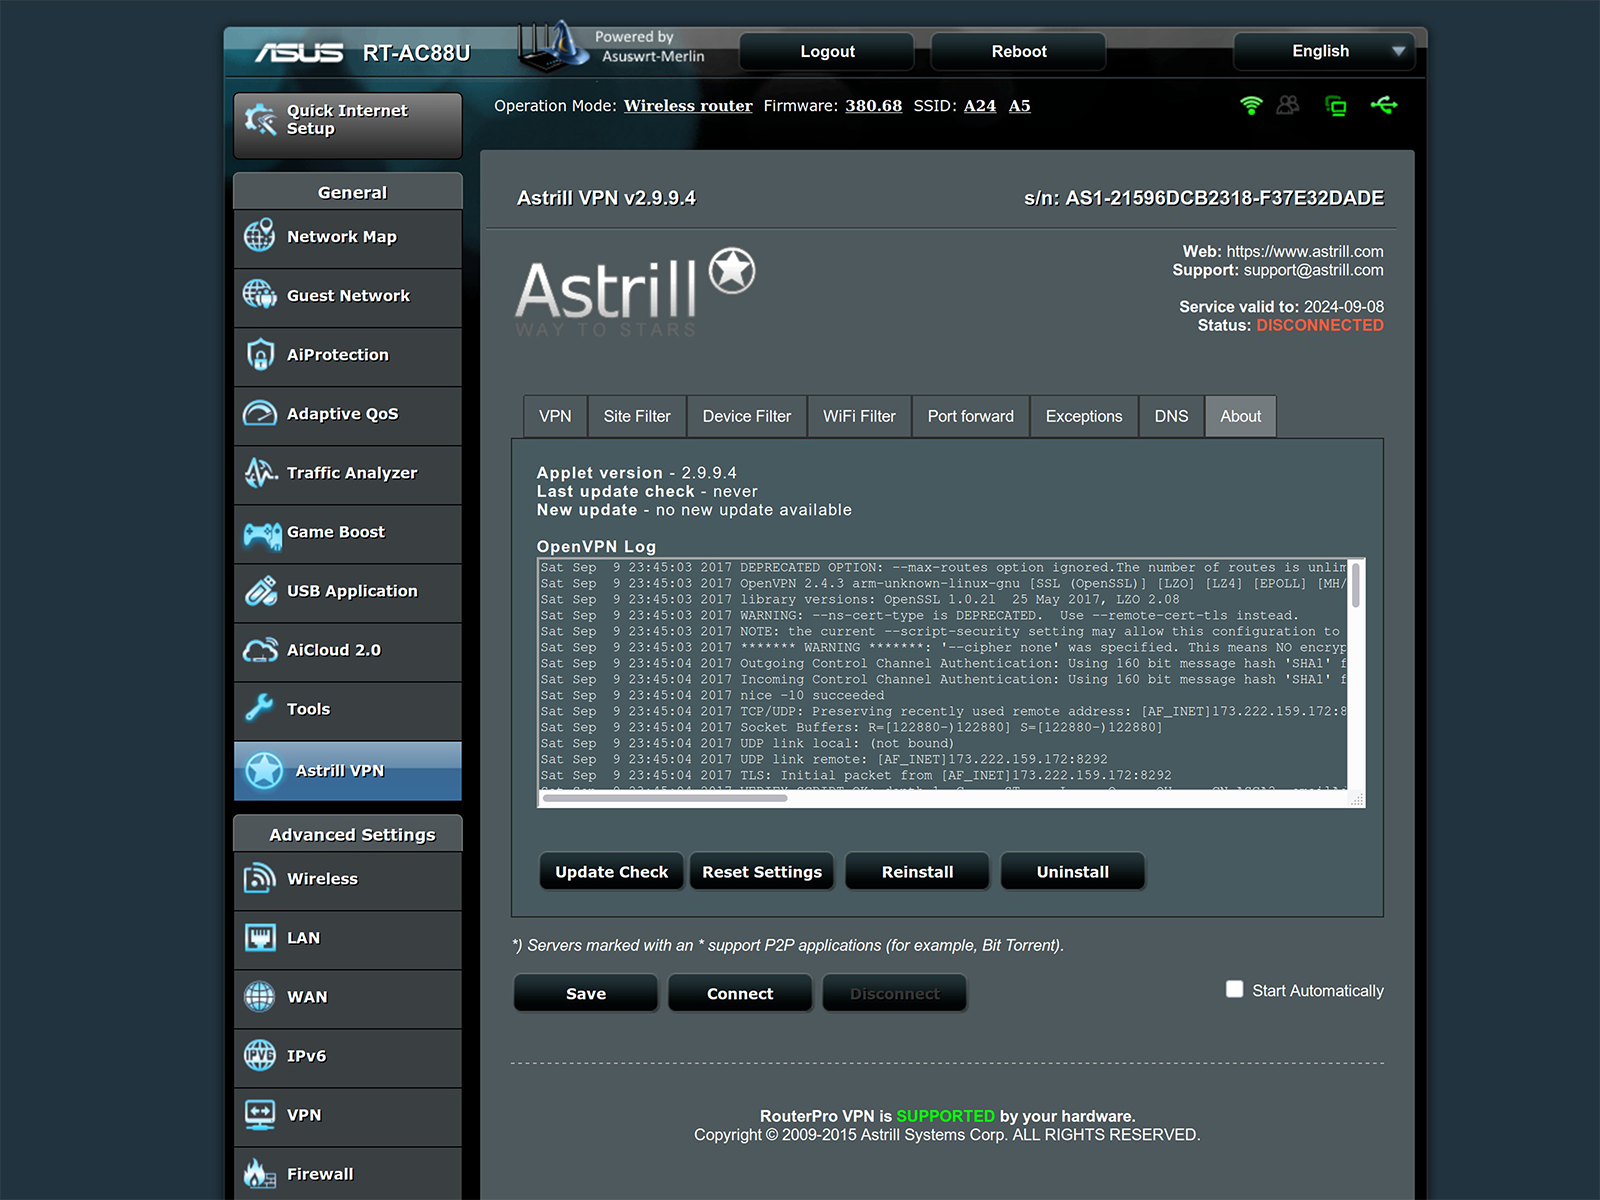The height and width of the screenshot is (1200, 1600).
Task: Click the Reset Settings button
Action: click(762, 871)
